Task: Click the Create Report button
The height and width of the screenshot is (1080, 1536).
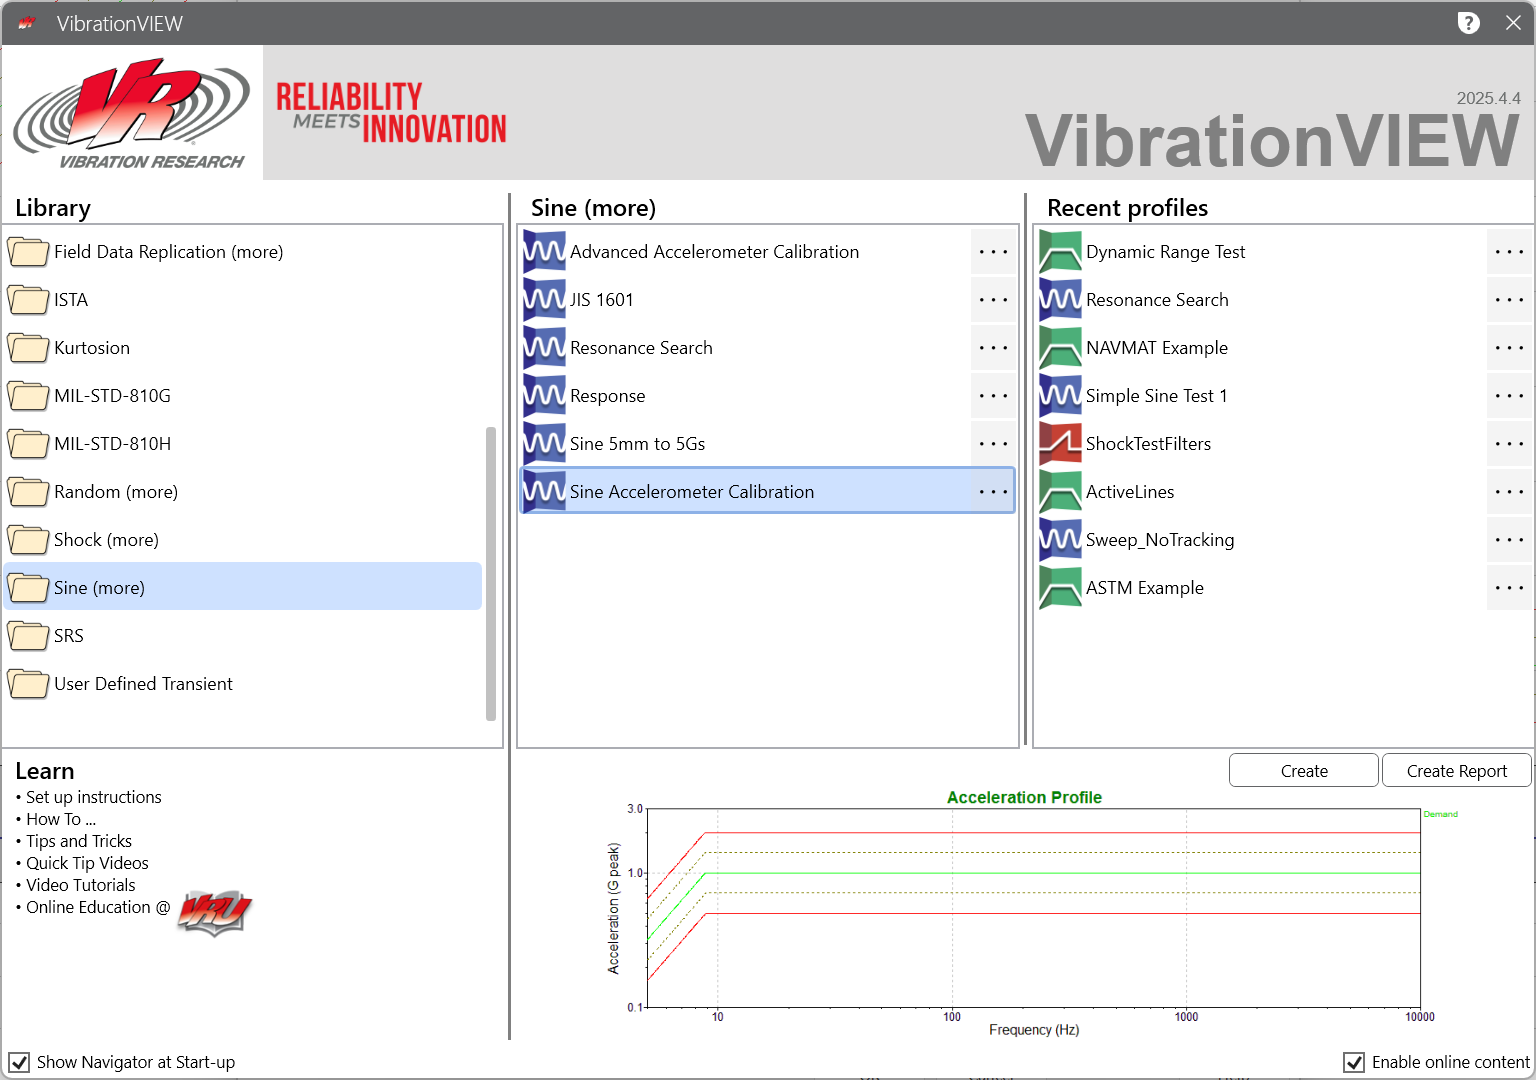Action: click(1456, 771)
